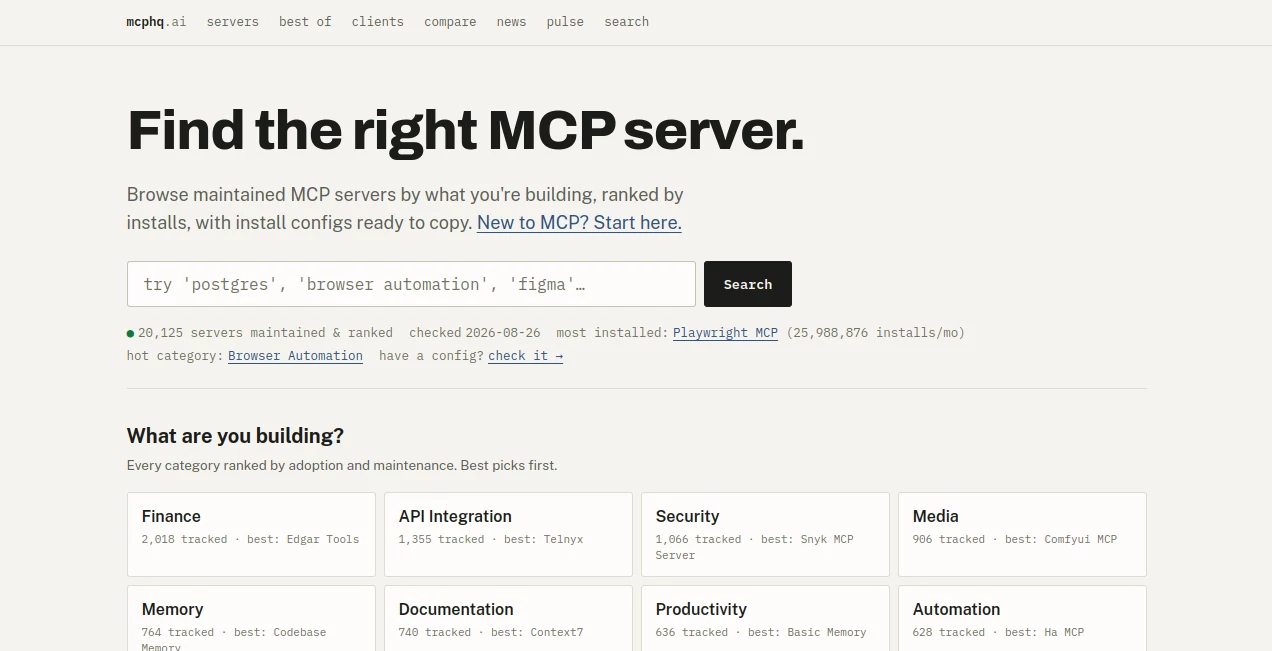Click the '636 tracked · best: Basic Memory' text

[761, 632]
